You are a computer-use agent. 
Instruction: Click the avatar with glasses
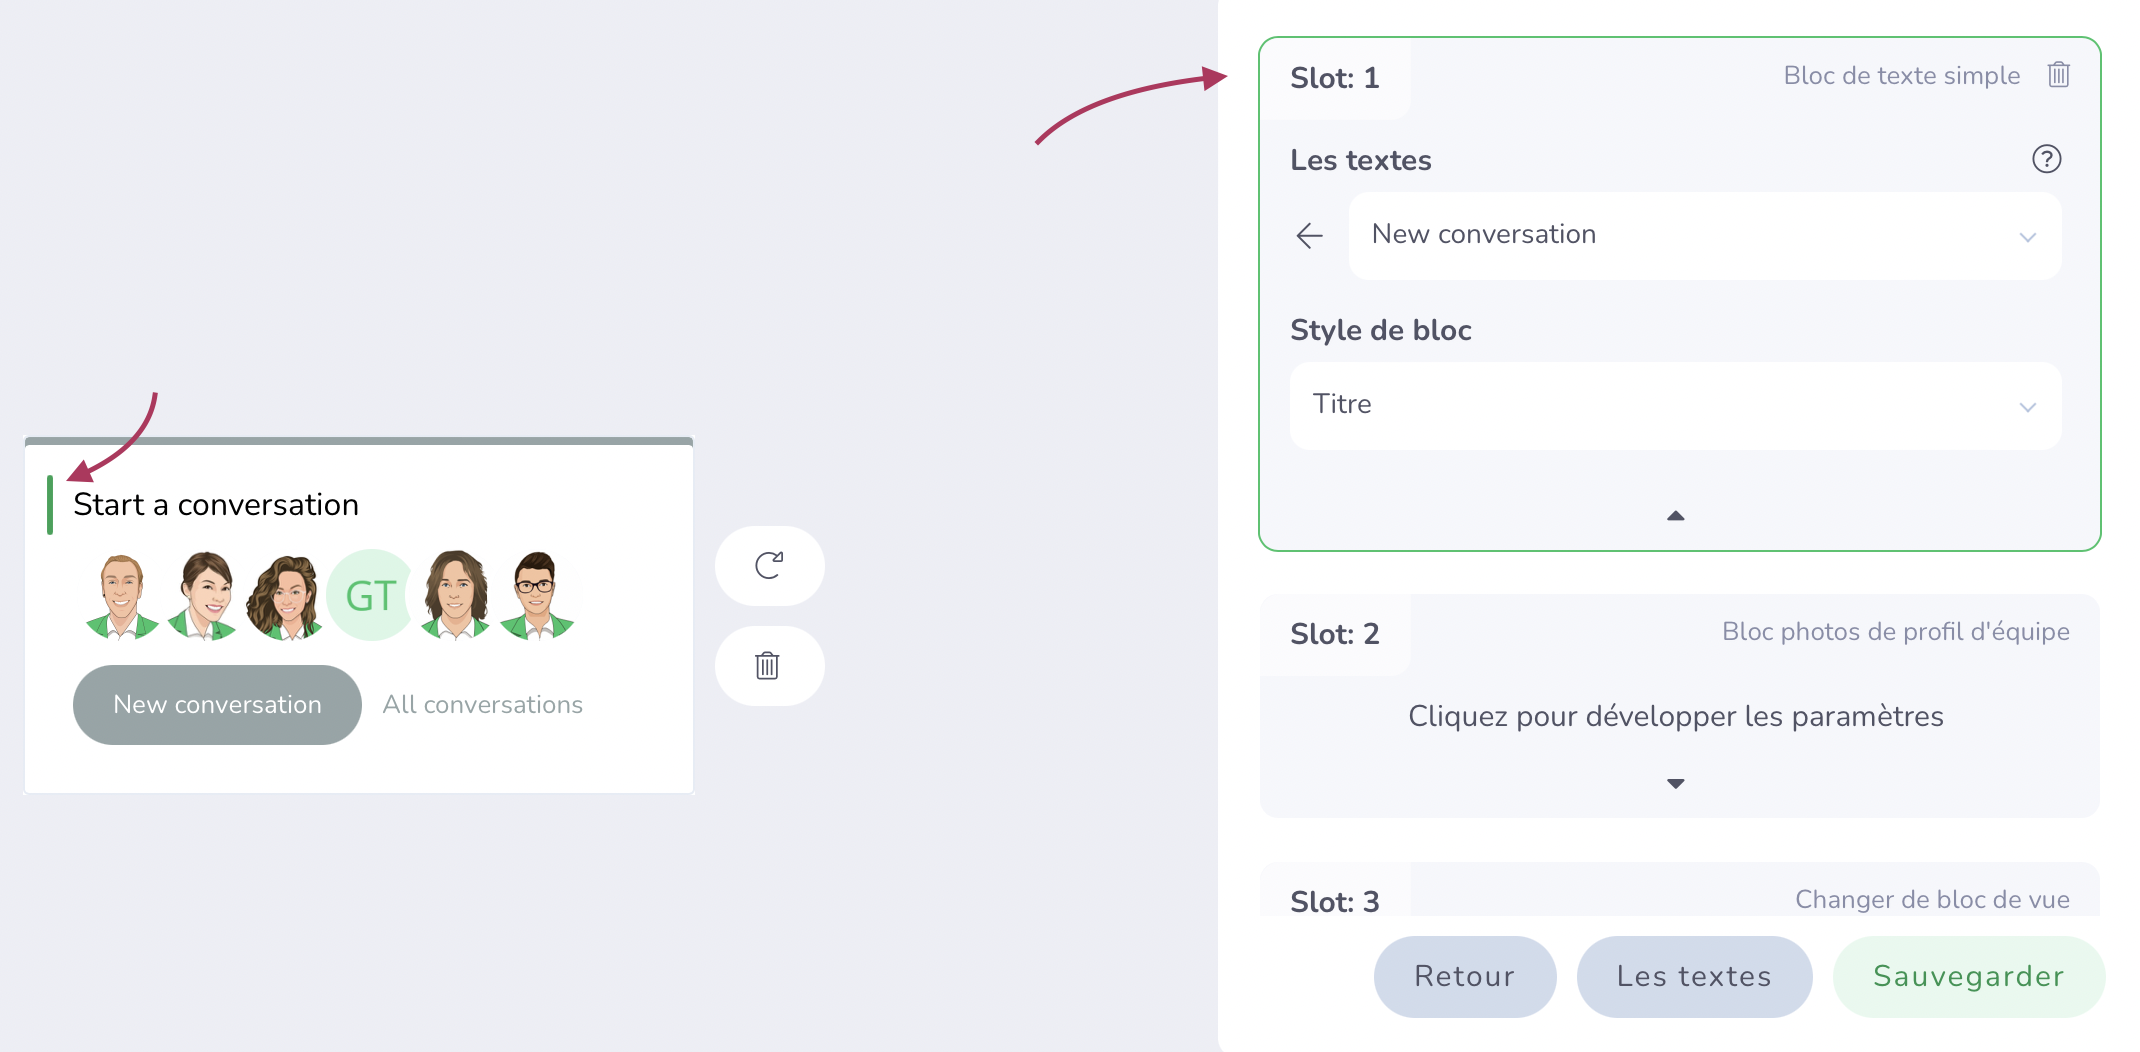[x=537, y=596]
